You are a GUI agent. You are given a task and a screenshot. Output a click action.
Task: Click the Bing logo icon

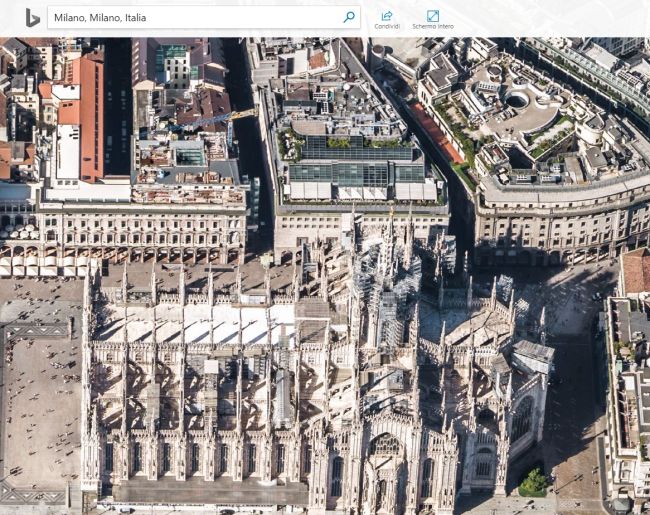click(x=32, y=18)
